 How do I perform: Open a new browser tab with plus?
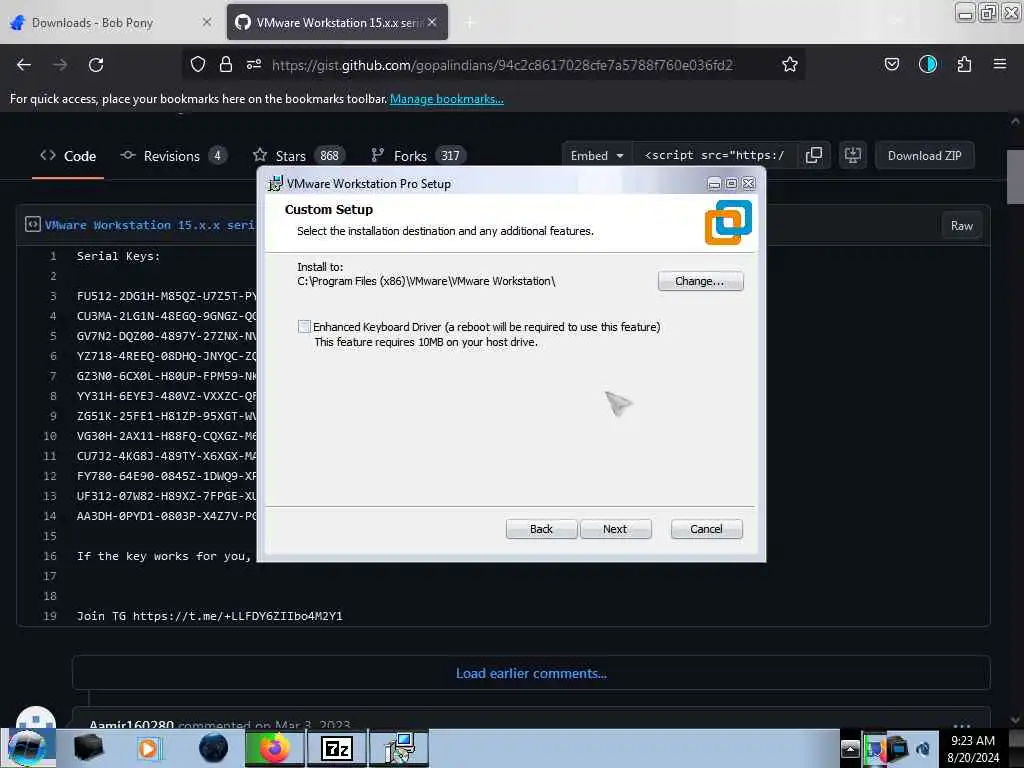pyautogui.click(x=470, y=23)
